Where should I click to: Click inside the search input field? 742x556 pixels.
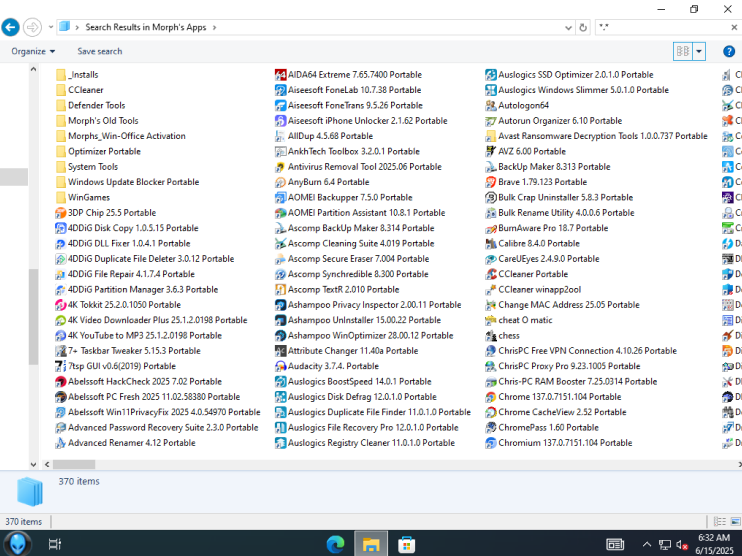click(x=662, y=27)
